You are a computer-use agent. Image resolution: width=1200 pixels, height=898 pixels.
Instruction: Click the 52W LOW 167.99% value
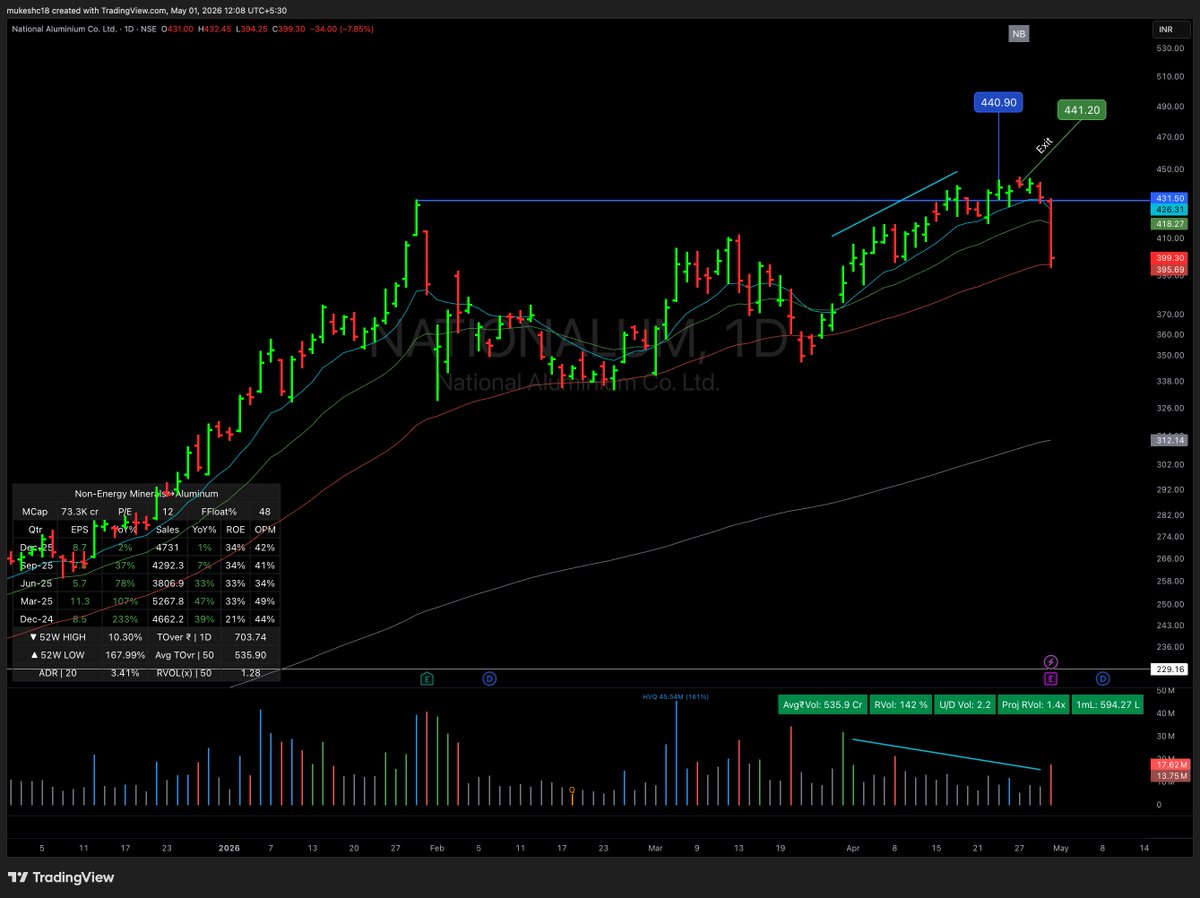click(x=125, y=655)
